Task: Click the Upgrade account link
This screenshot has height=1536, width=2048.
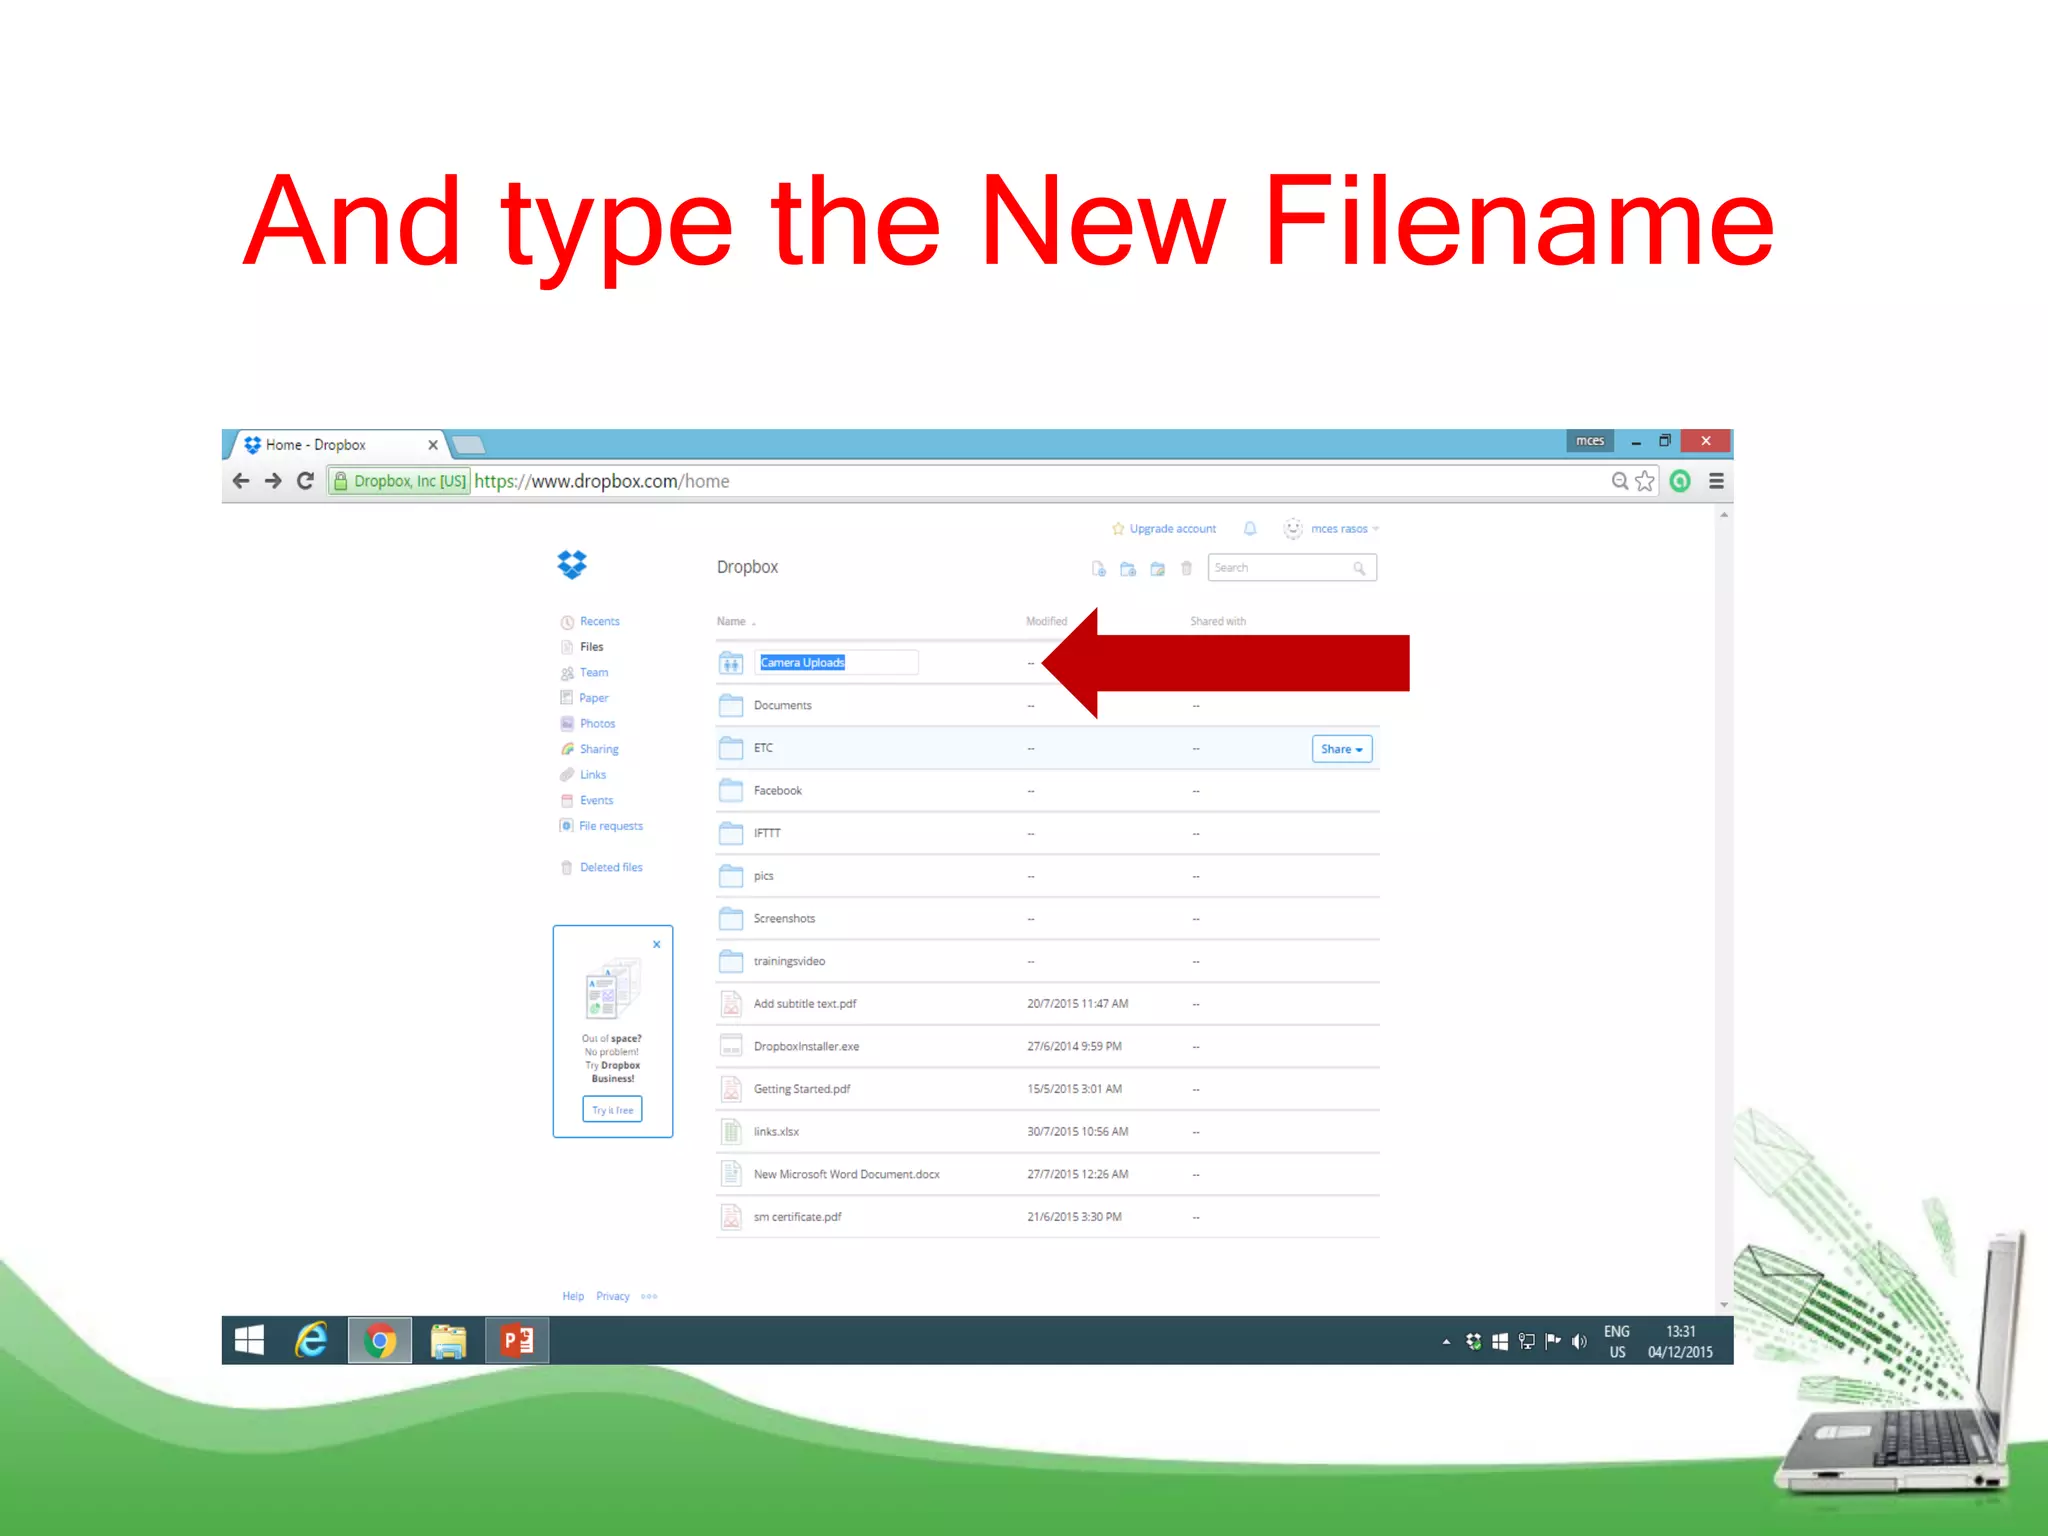Action: coord(1172,529)
